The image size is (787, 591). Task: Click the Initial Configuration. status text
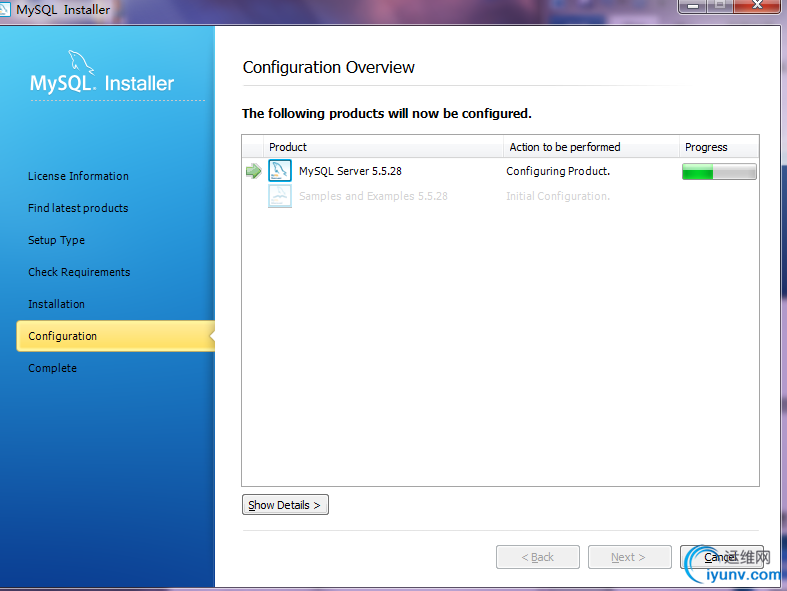point(558,196)
